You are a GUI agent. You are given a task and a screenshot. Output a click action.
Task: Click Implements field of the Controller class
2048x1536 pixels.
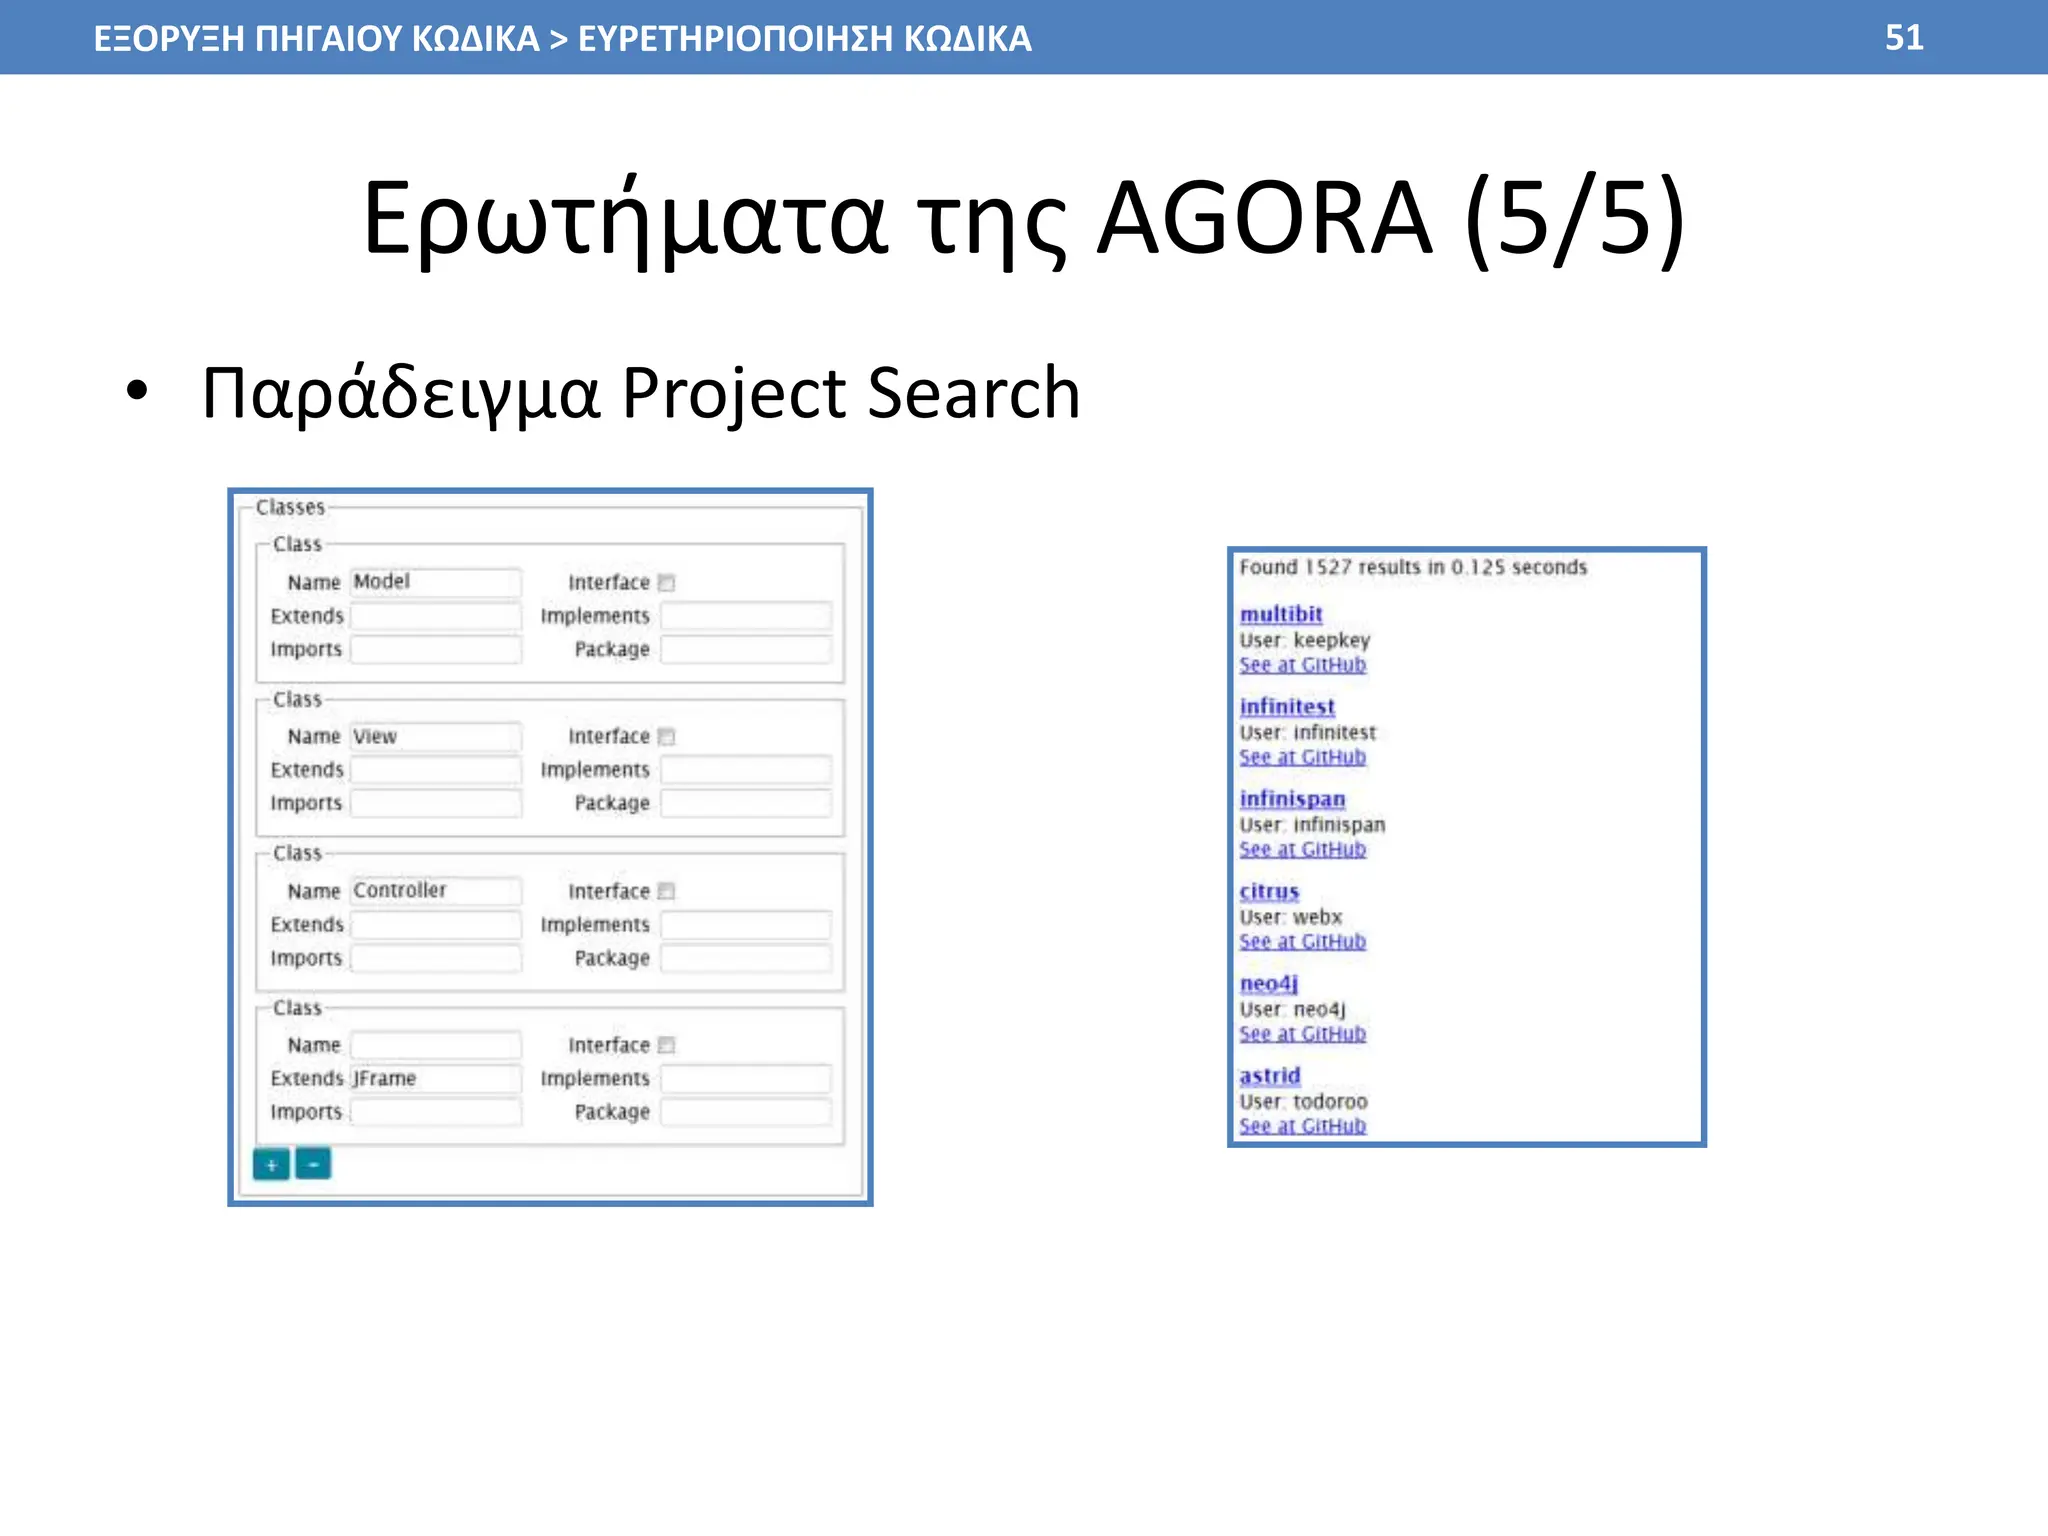pyautogui.click(x=746, y=925)
